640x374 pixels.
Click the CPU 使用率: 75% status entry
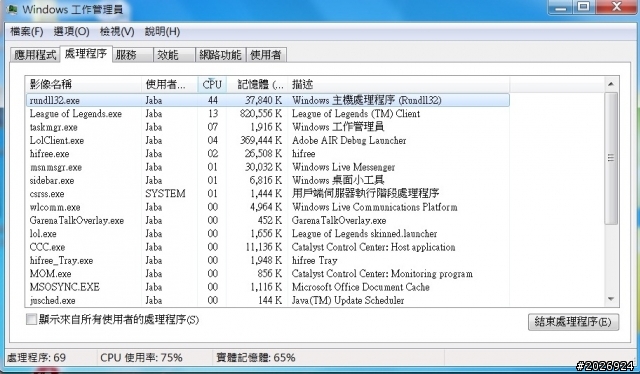pyautogui.click(x=141, y=358)
